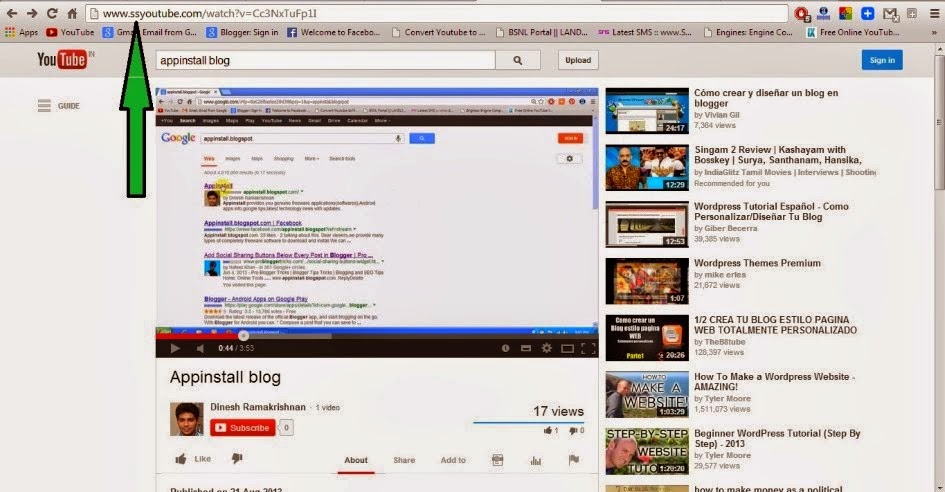Viewport: 945px width, 492px height.
Task: Select the About tab
Action: tap(356, 460)
